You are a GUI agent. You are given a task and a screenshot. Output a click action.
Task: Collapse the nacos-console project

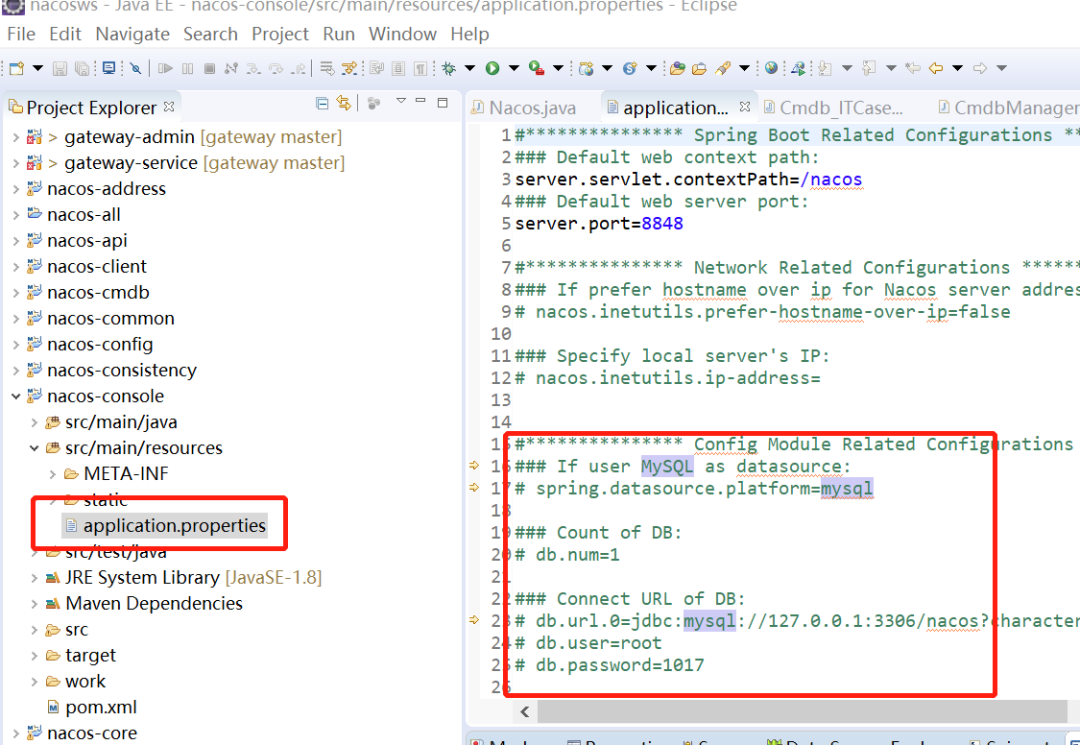point(16,396)
